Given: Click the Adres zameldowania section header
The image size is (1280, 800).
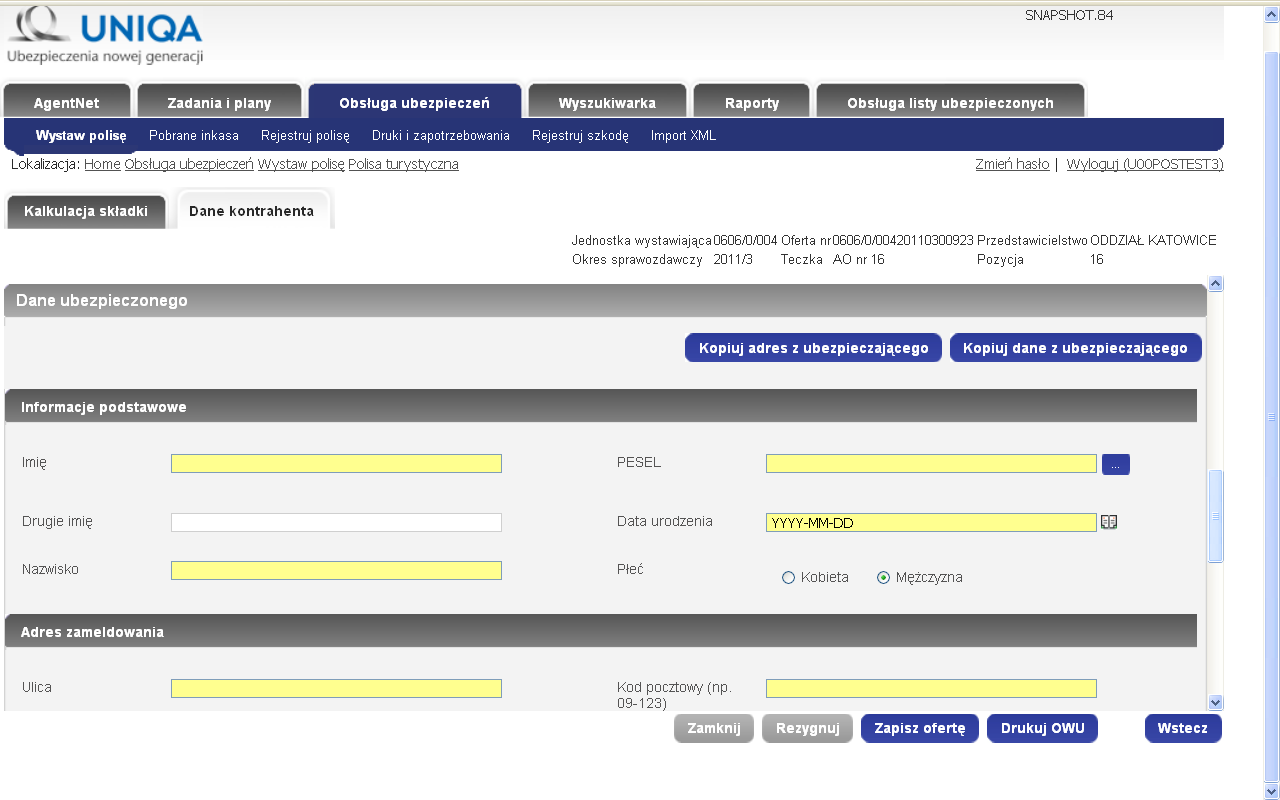Looking at the screenshot, I should point(601,631).
